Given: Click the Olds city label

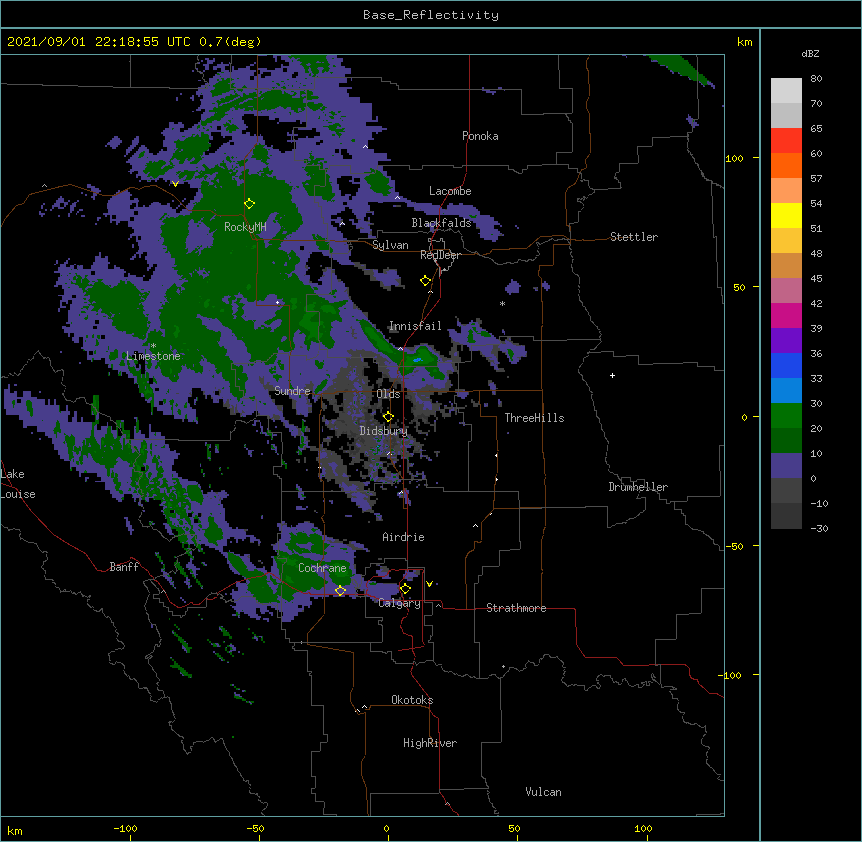Looking at the screenshot, I should tap(388, 394).
